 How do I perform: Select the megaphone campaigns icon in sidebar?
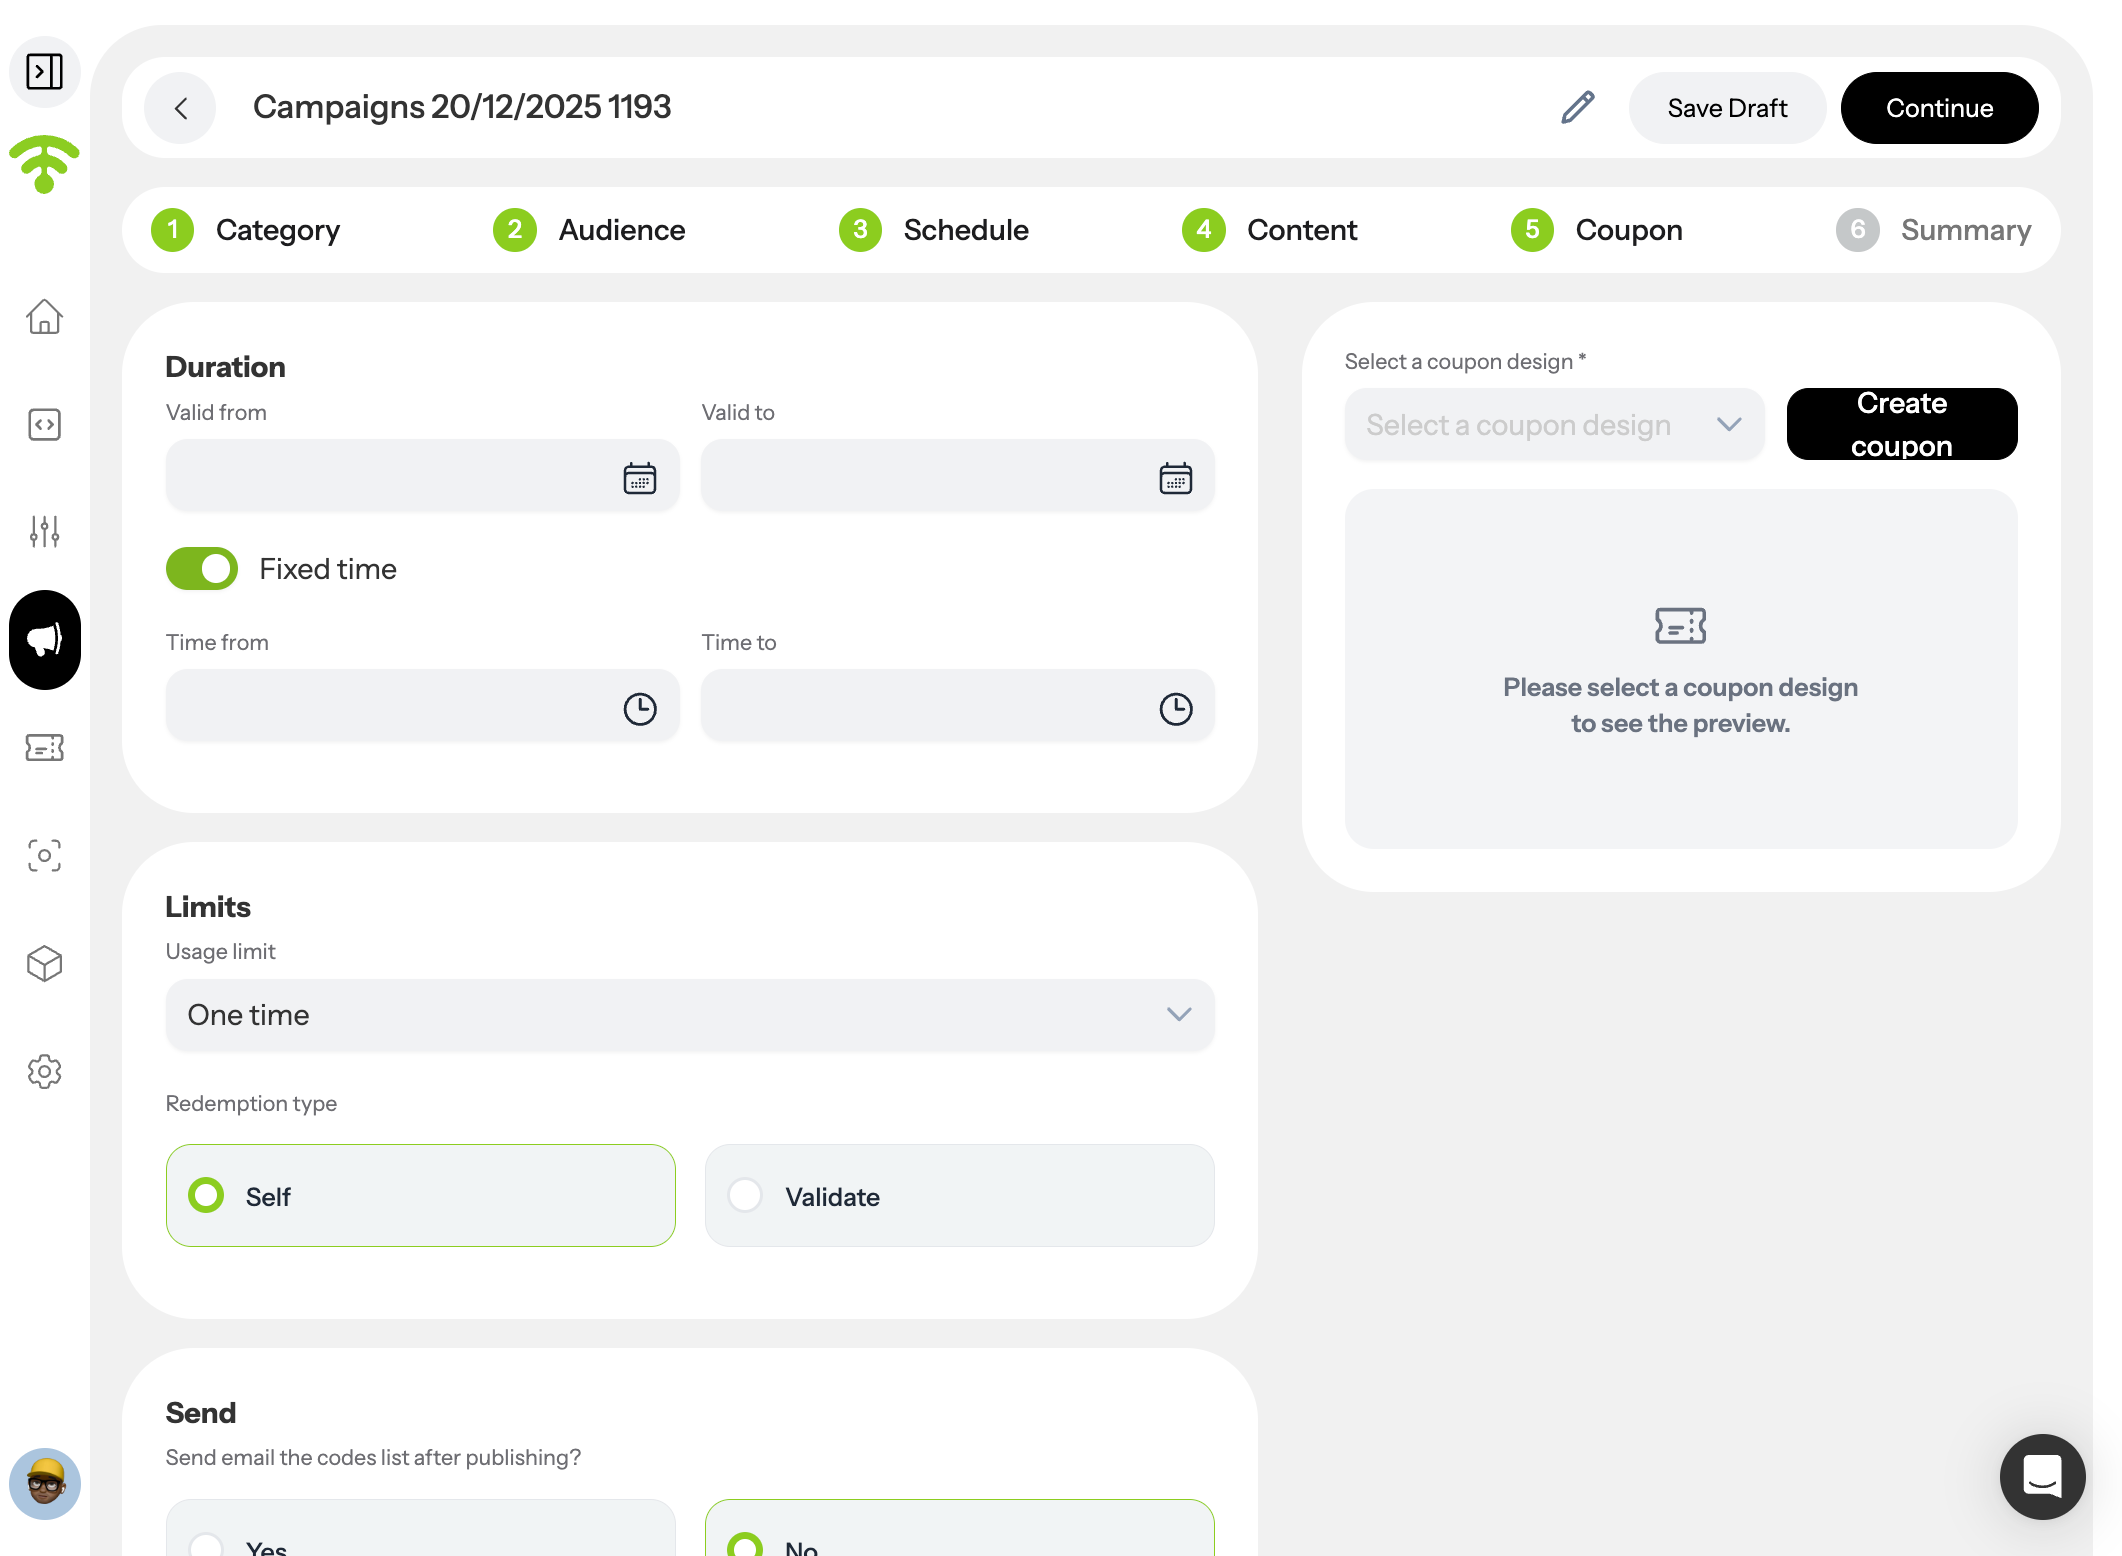coord(44,640)
